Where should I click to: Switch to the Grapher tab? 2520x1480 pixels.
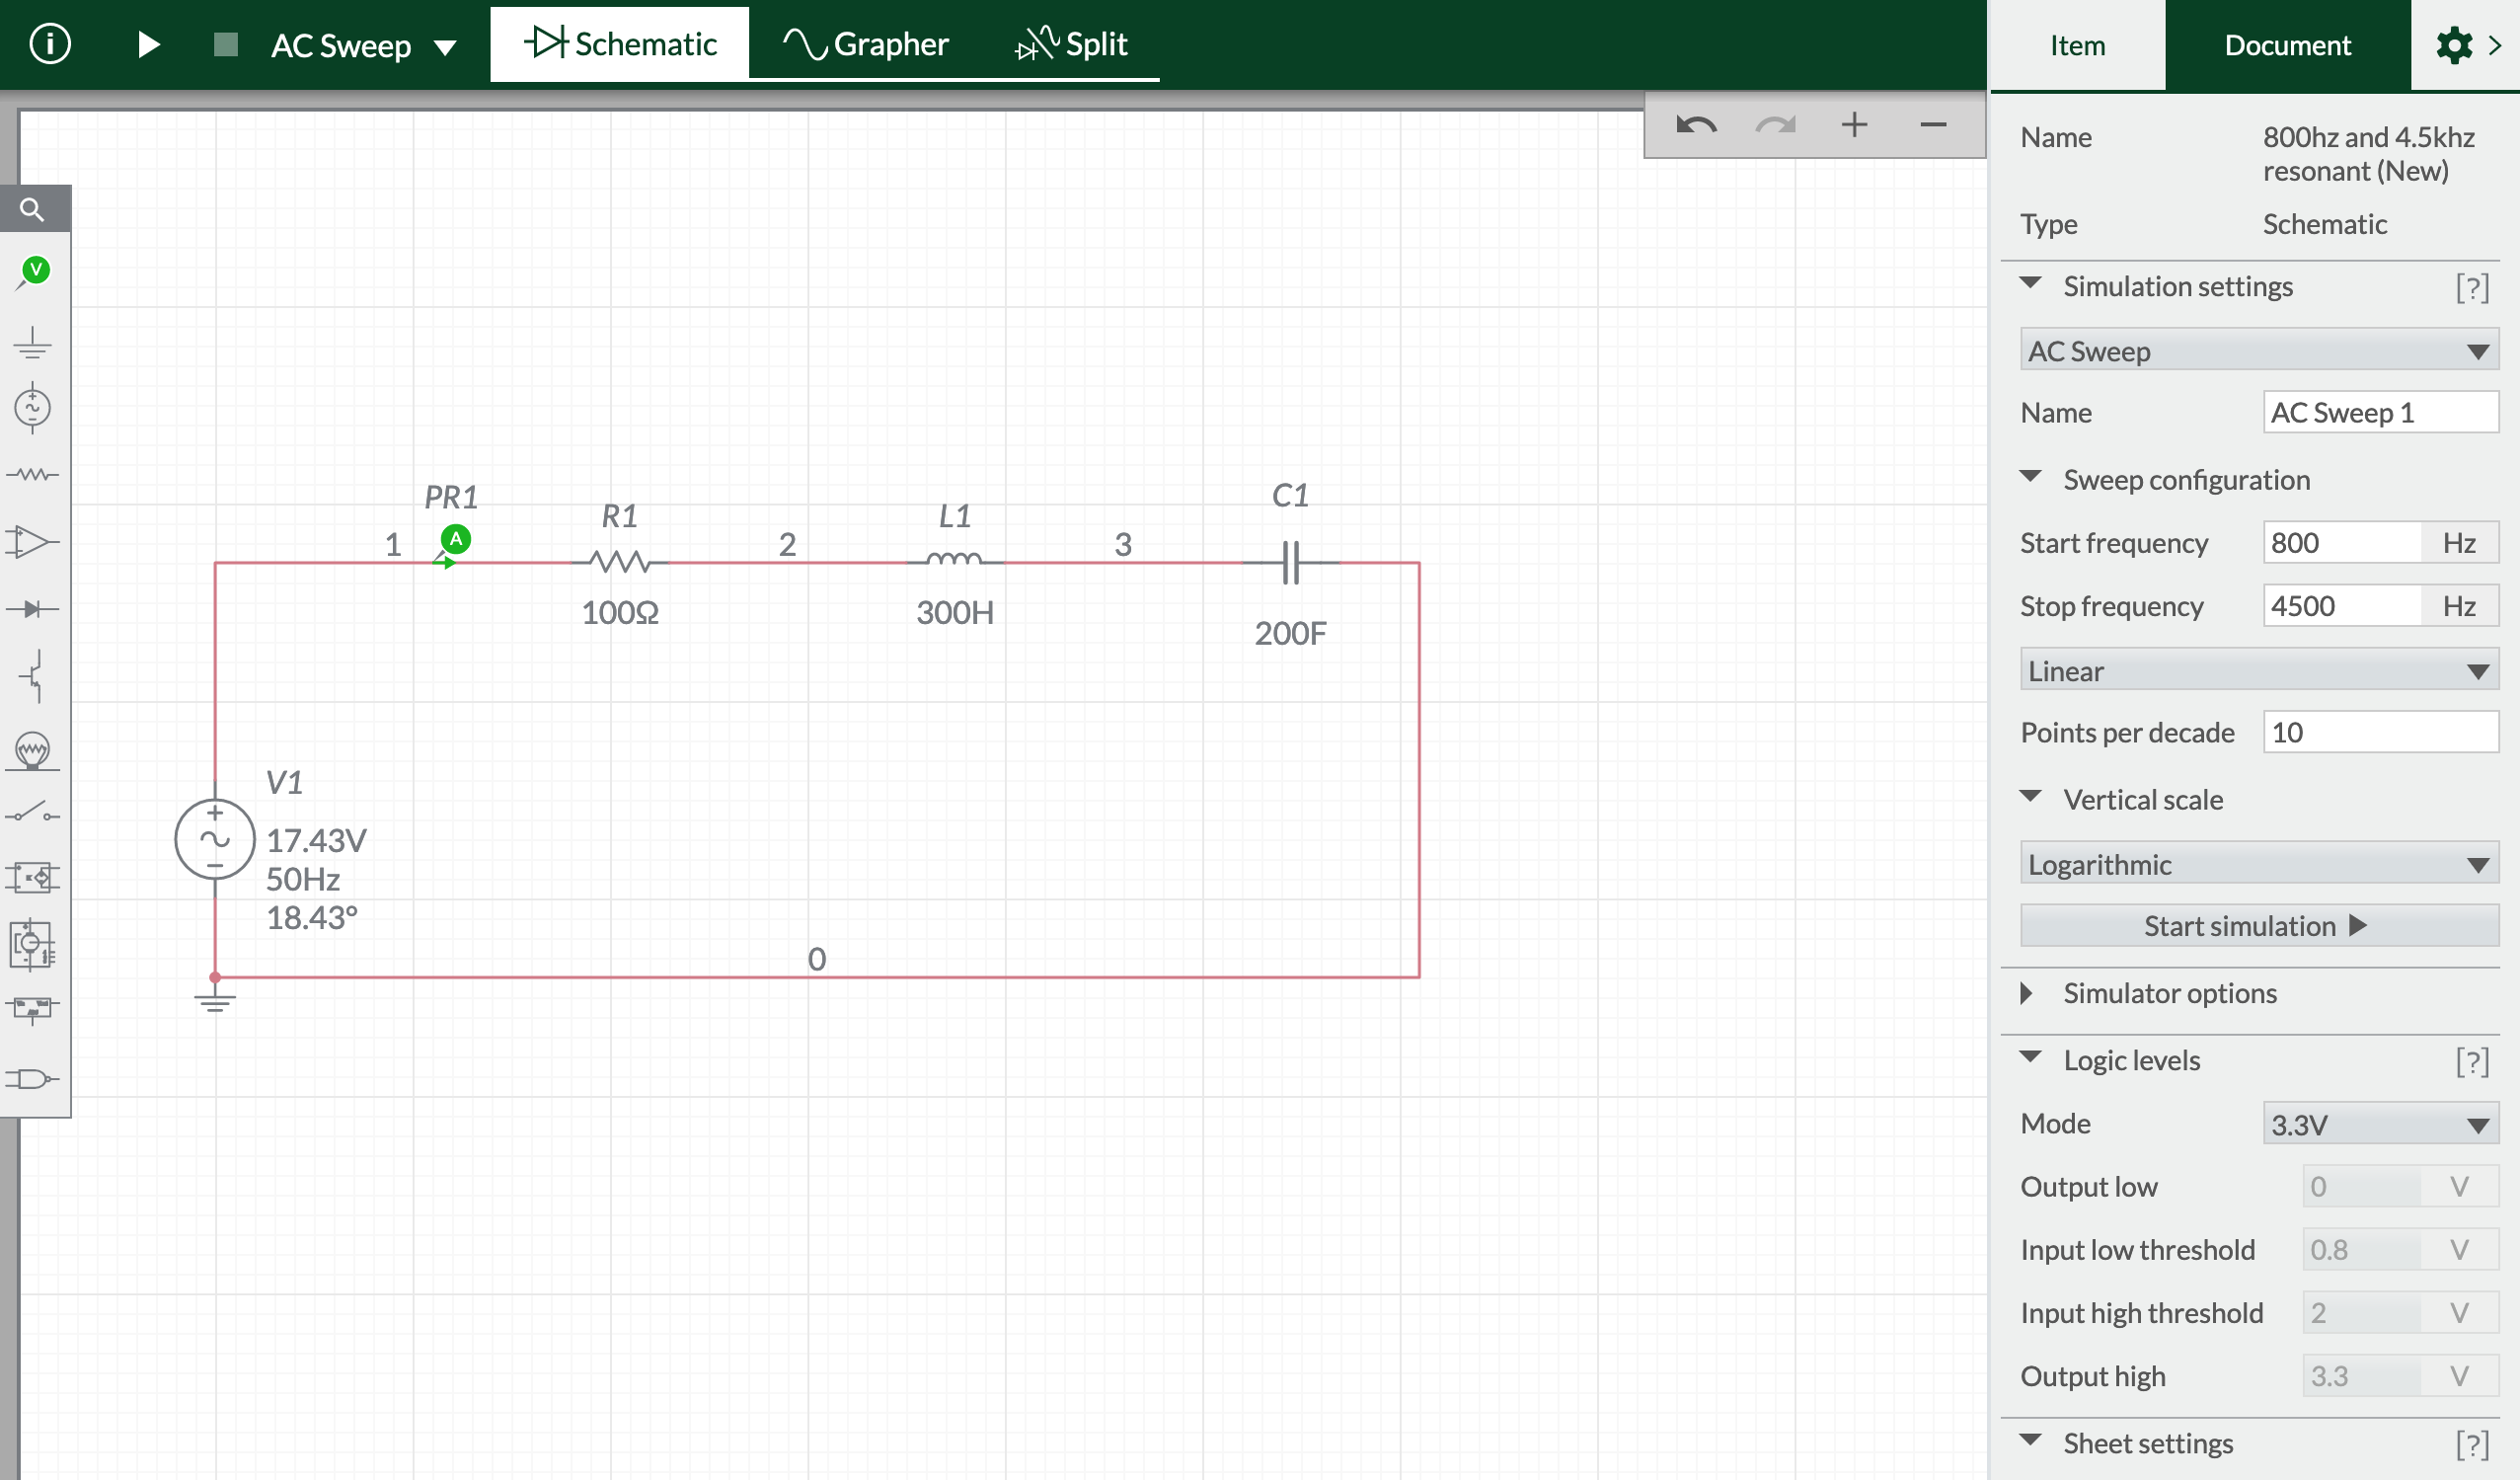coord(866,43)
